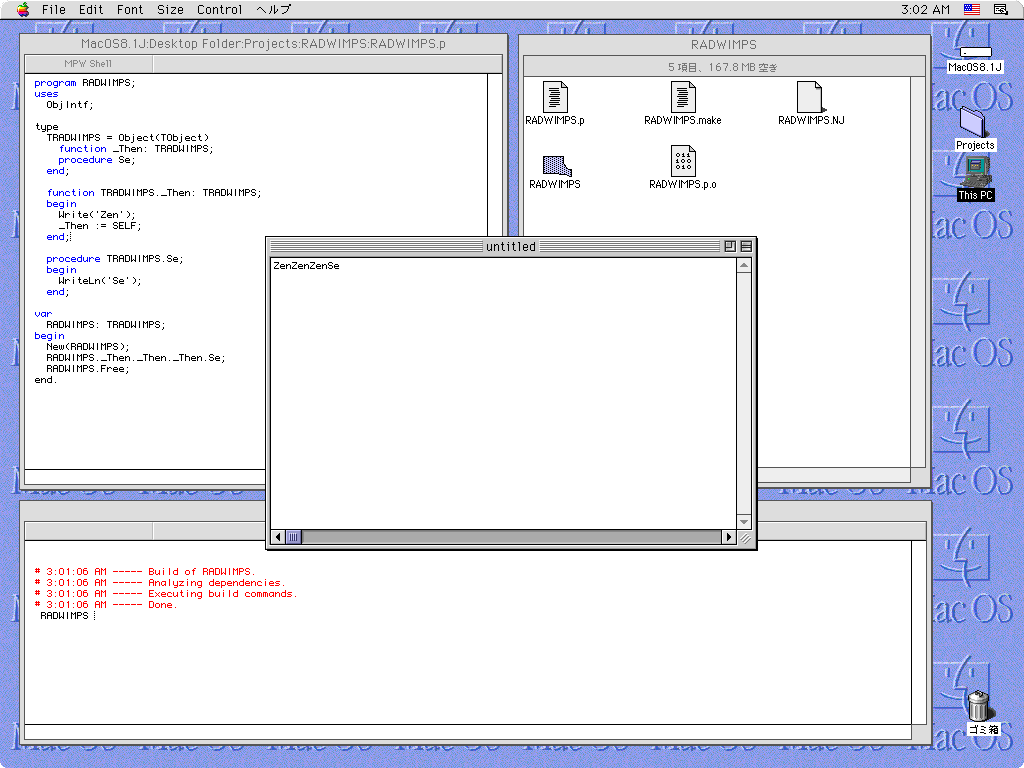Viewport: 1024px width, 768px height.
Task: Select the RADWIMPS.make file icon
Action: (682, 103)
